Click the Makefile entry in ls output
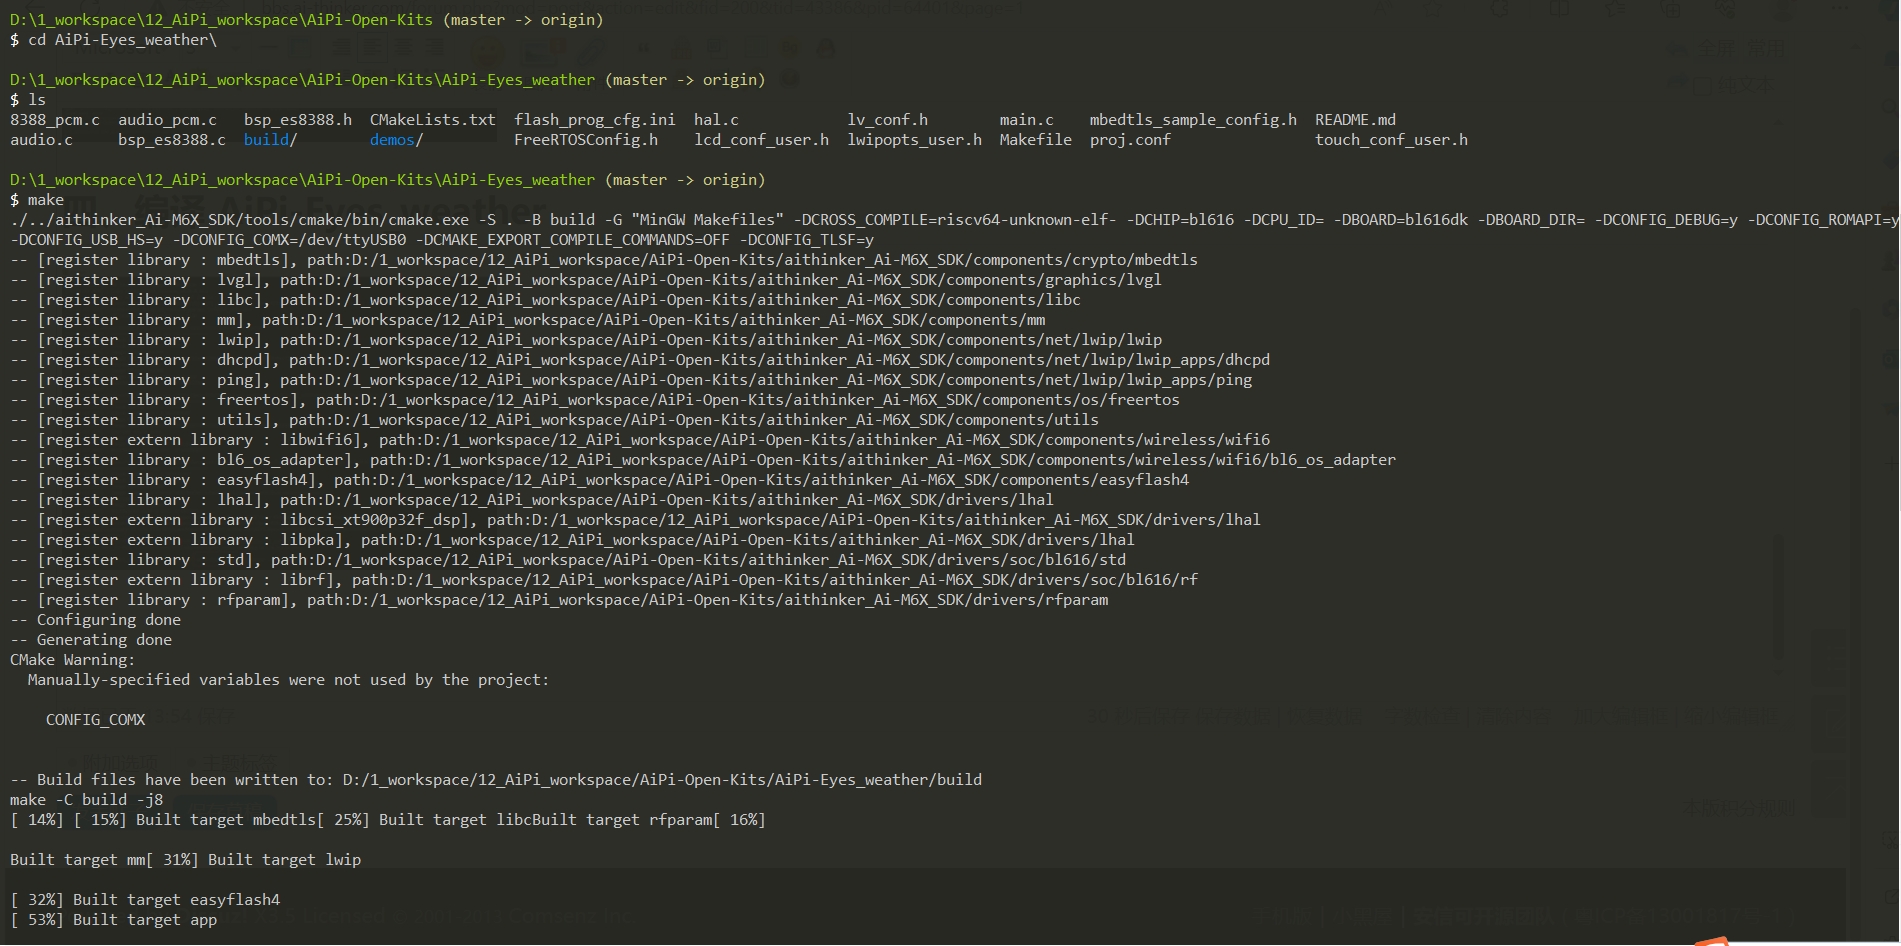Screen dimensions: 1901x946 pos(1036,140)
